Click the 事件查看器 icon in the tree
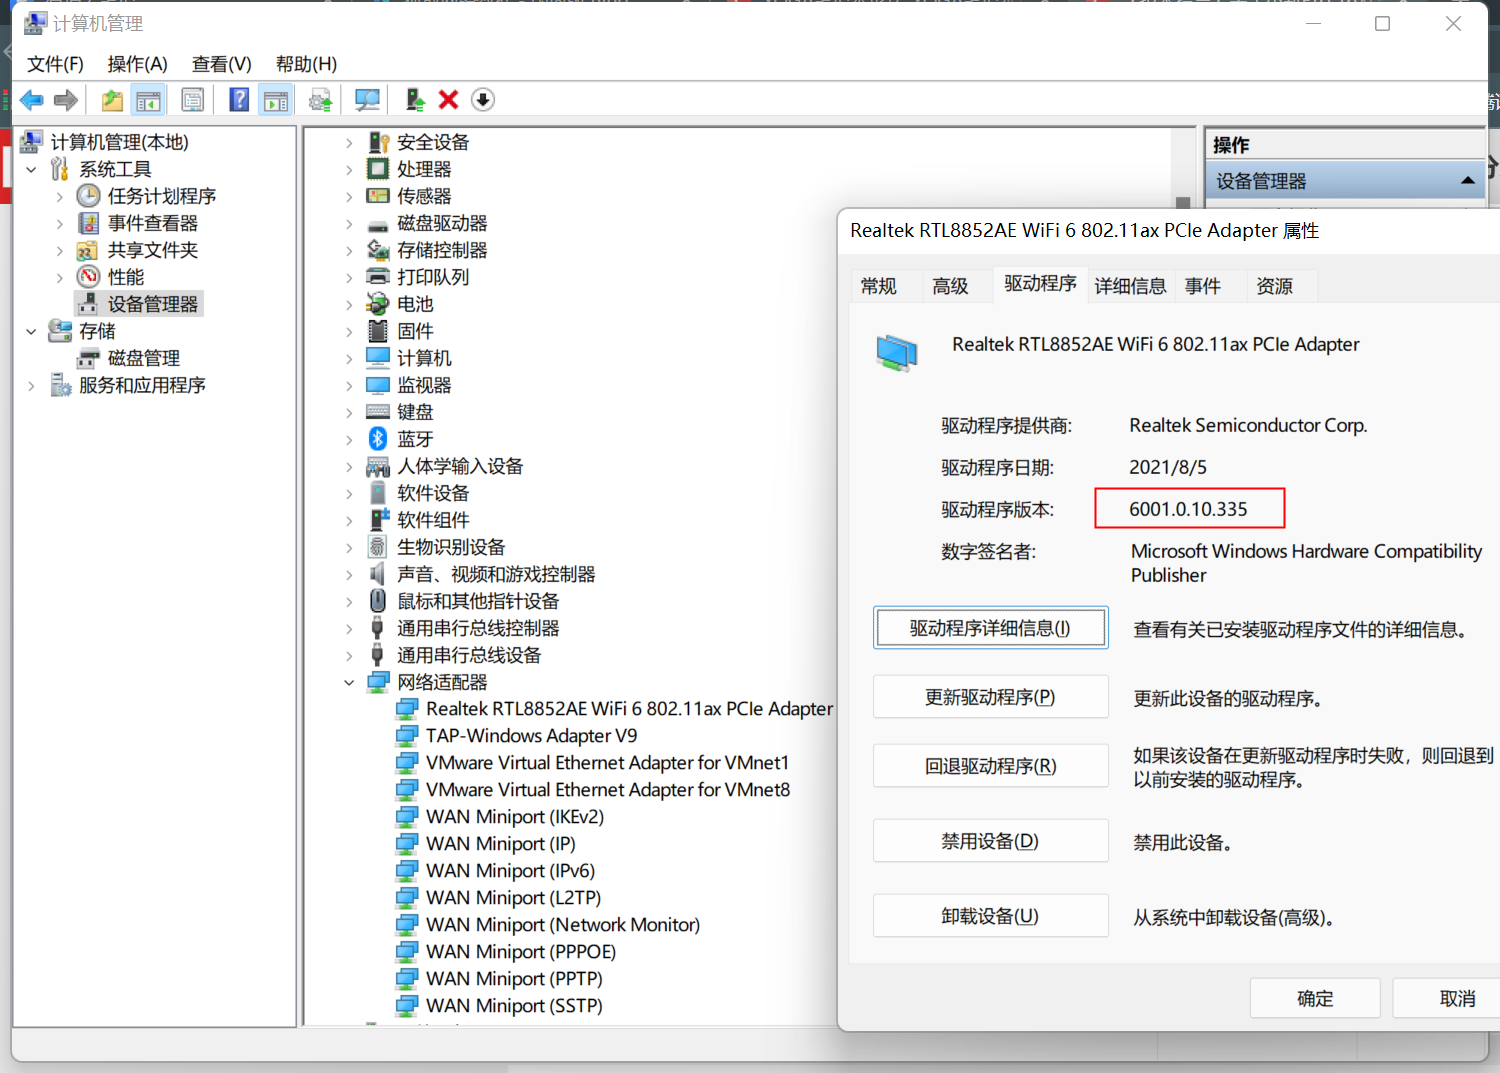The width and height of the screenshot is (1500, 1073). pos(89,223)
